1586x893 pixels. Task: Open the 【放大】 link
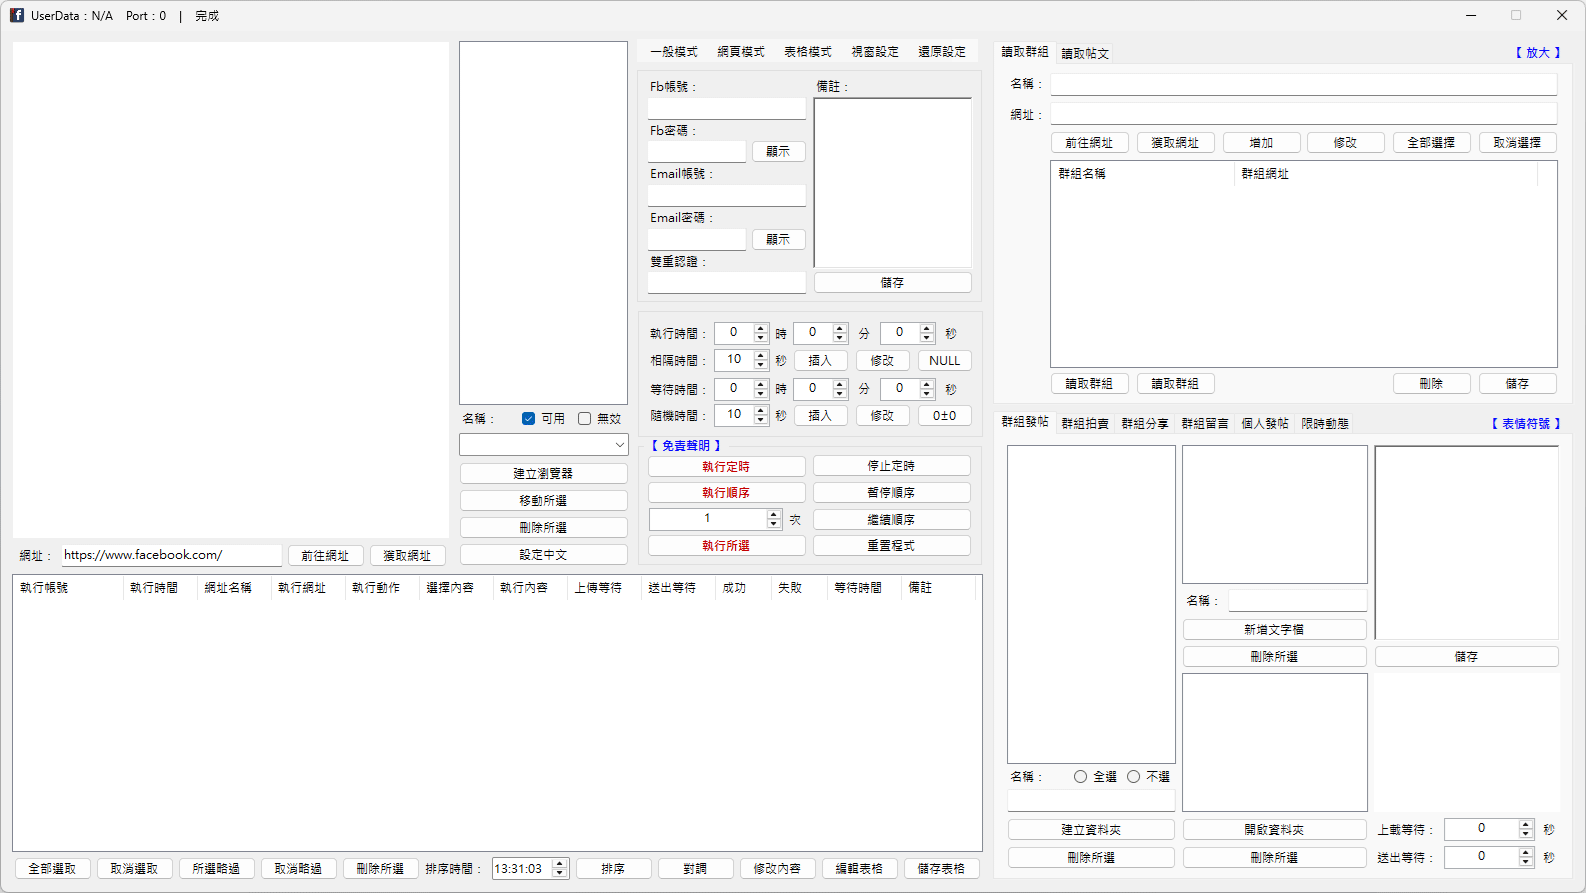(1538, 53)
